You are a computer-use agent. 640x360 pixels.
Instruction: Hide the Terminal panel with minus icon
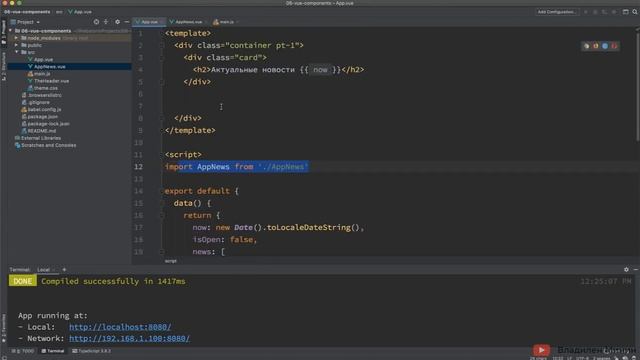click(636, 269)
